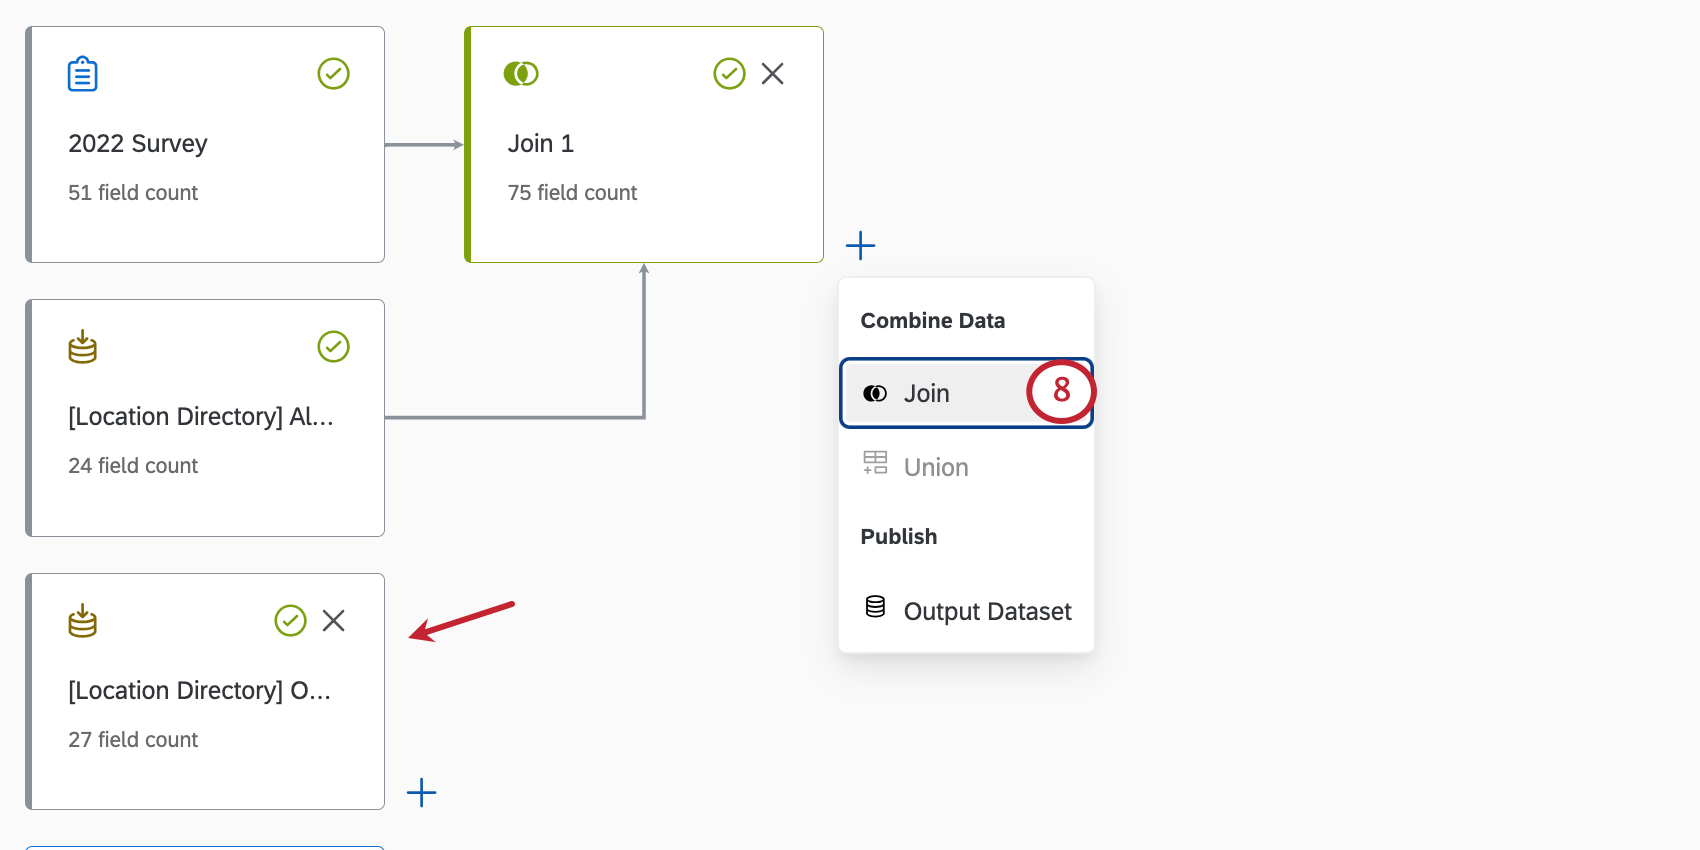The height and width of the screenshot is (850, 1700).
Task: Remove Join 1 node with its X icon
Action: 772,73
